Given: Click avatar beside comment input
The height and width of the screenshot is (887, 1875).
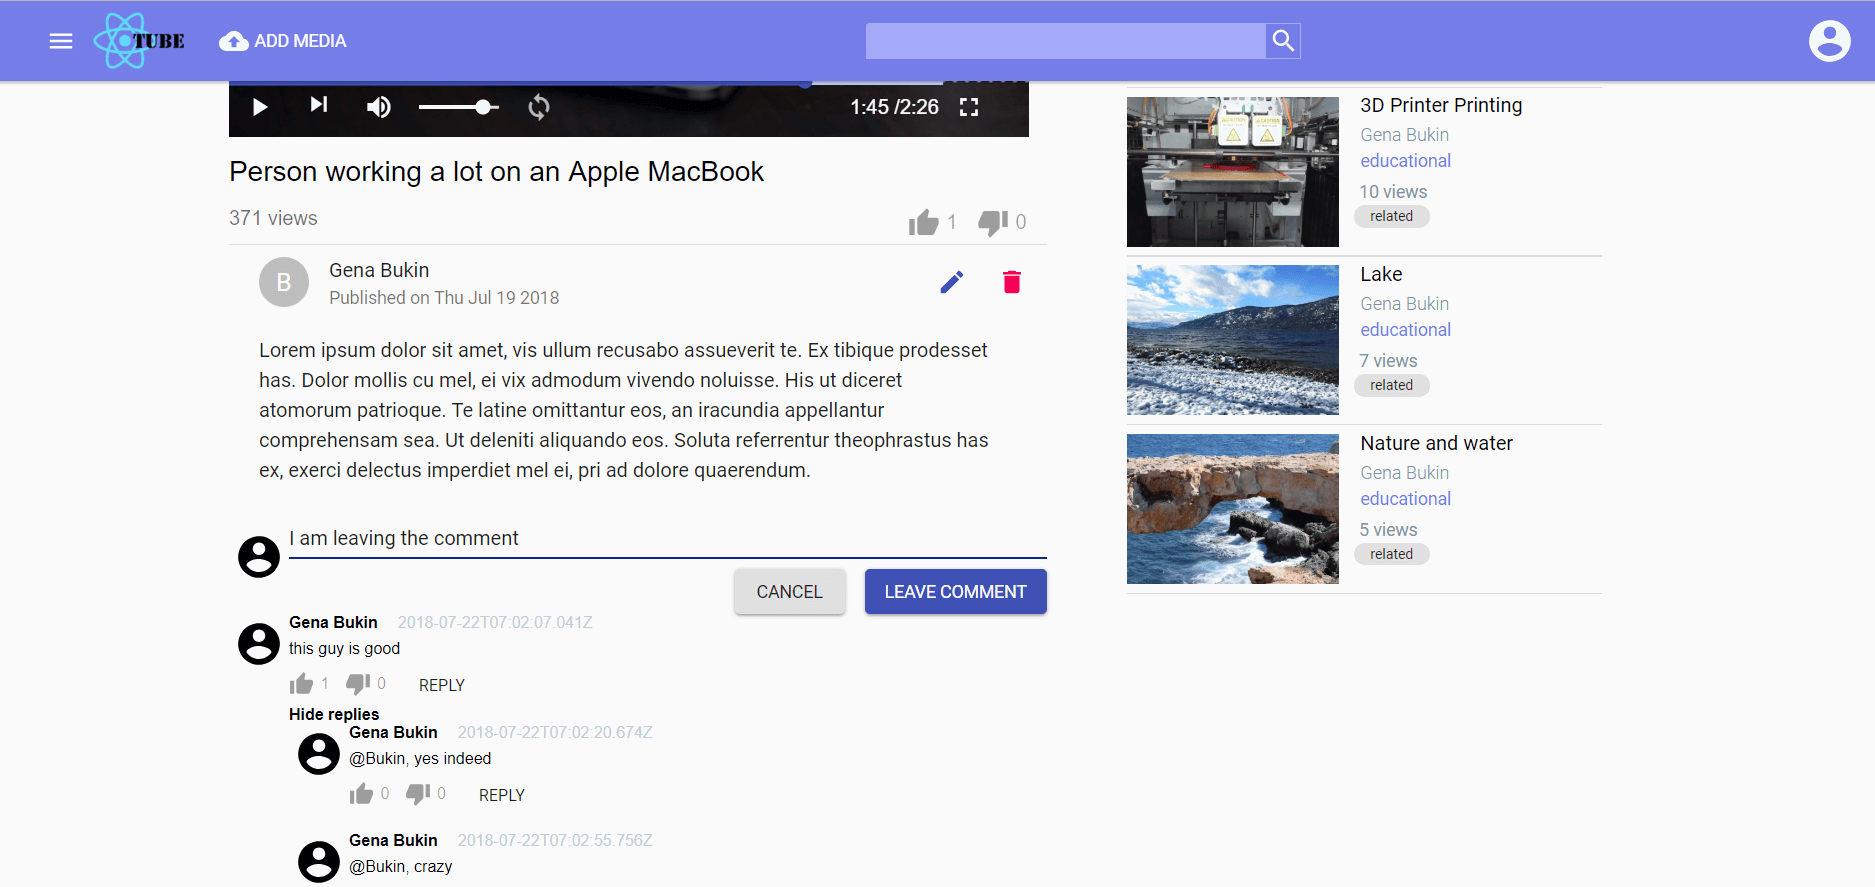Looking at the screenshot, I should tap(259, 557).
